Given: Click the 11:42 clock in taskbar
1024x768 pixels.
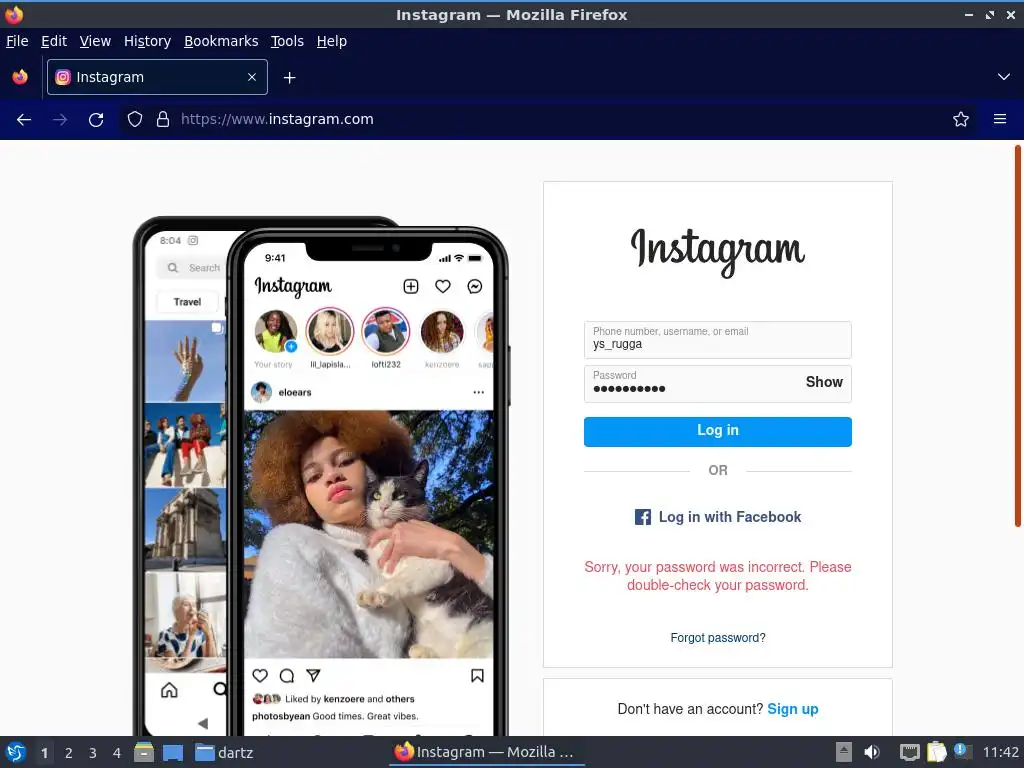Looking at the screenshot, I should 1000,752.
